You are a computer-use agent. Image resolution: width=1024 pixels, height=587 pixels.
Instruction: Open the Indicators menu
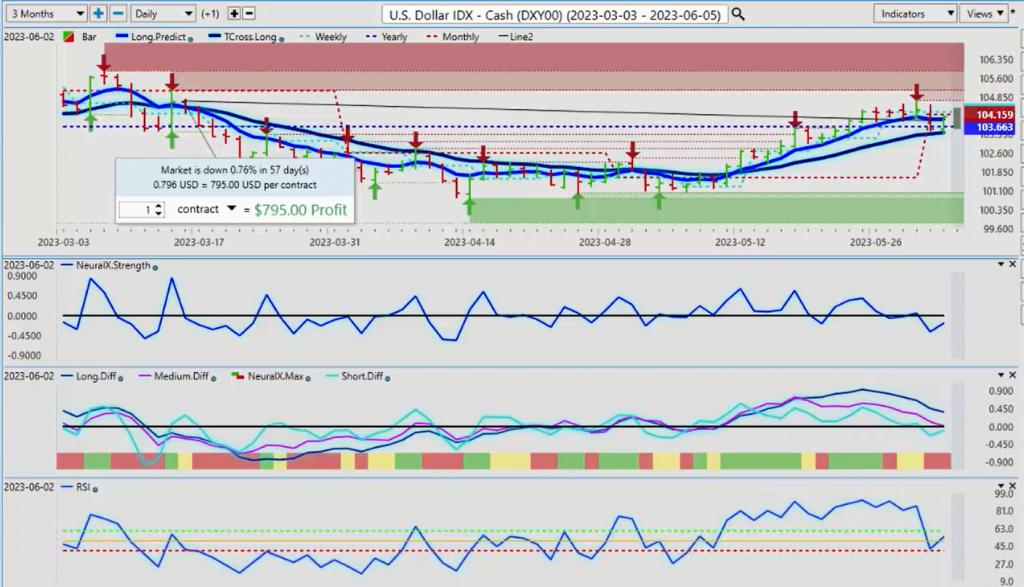[x=914, y=14]
